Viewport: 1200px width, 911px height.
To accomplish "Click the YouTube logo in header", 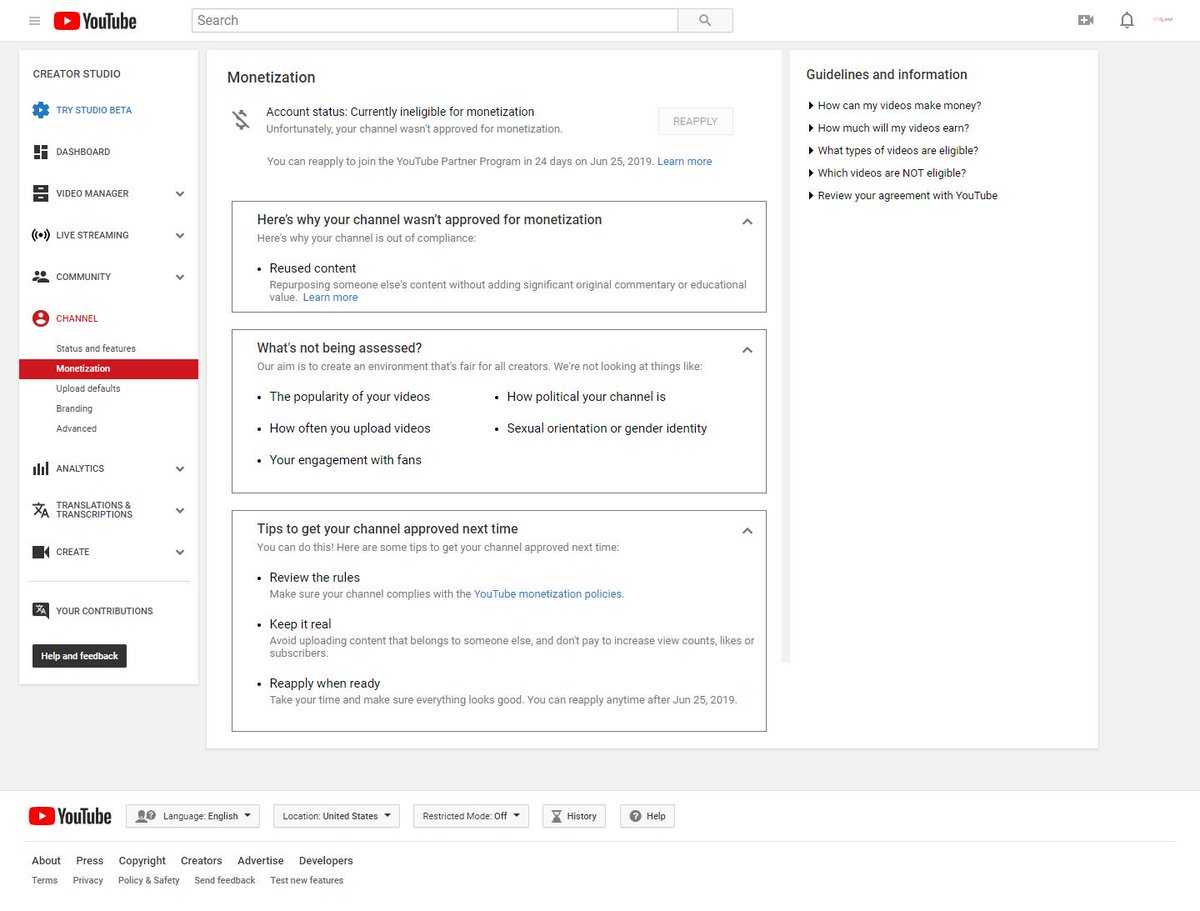I will coord(95,20).
